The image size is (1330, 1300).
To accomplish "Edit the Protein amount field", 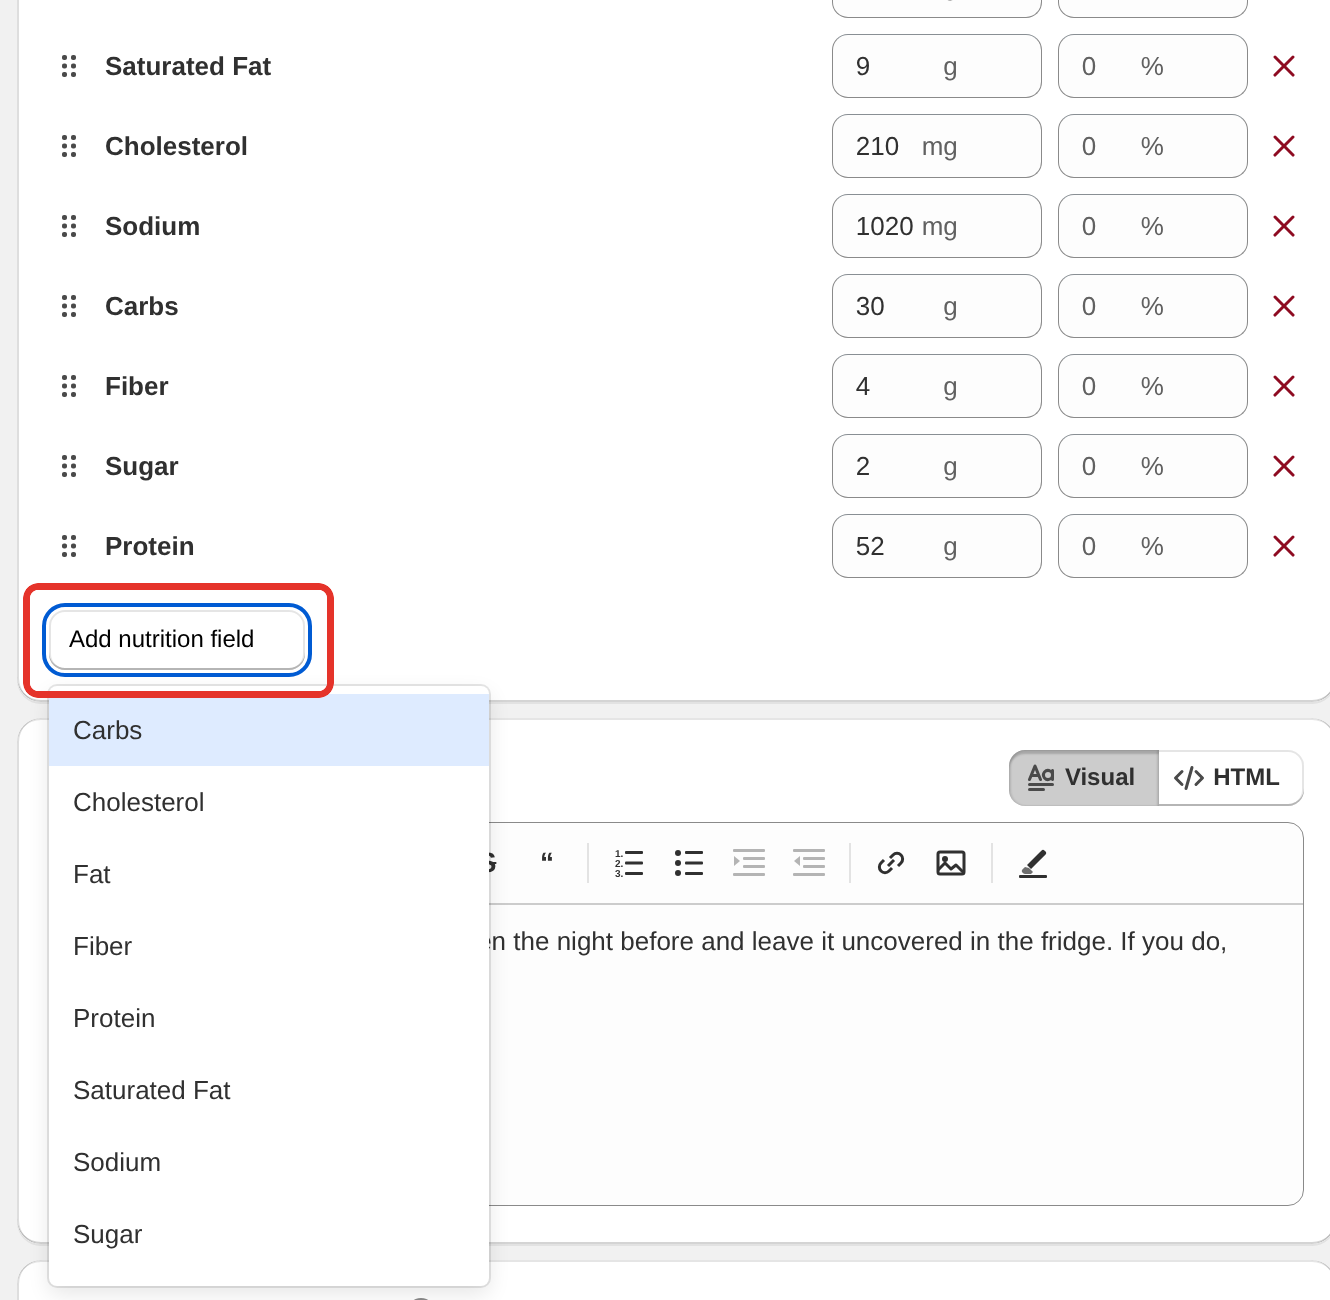I will point(937,546).
